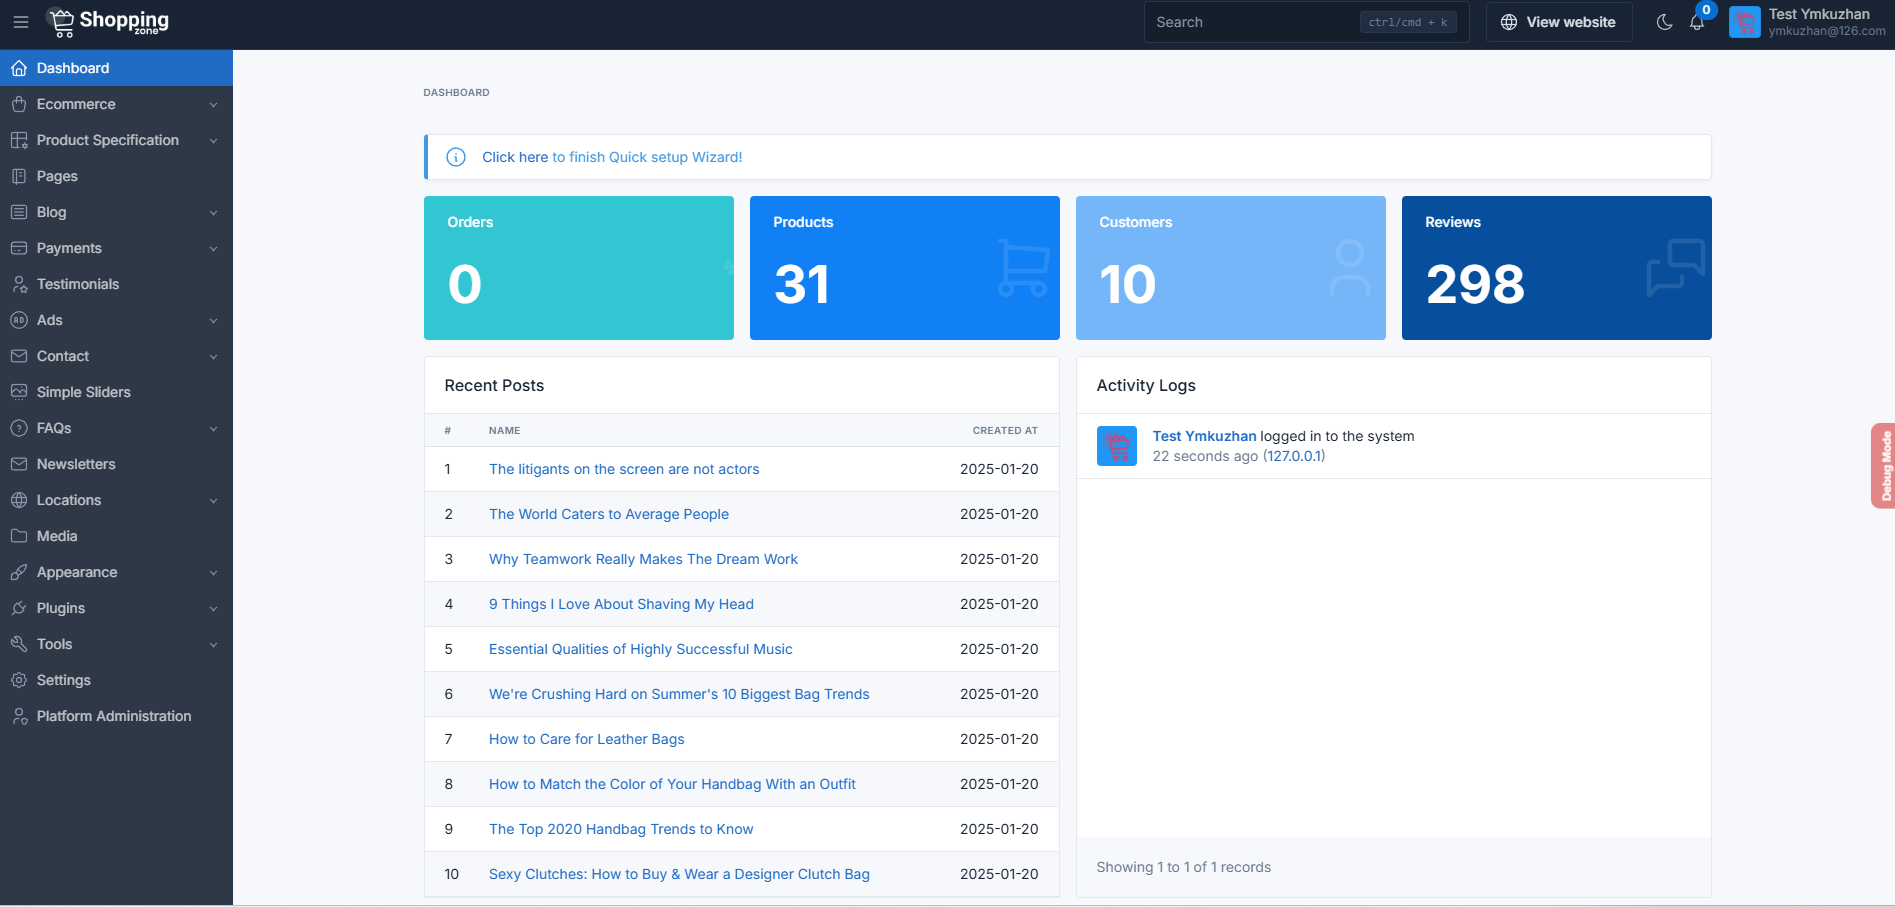Click the View website button
This screenshot has height=907, width=1895.
point(1558,22)
